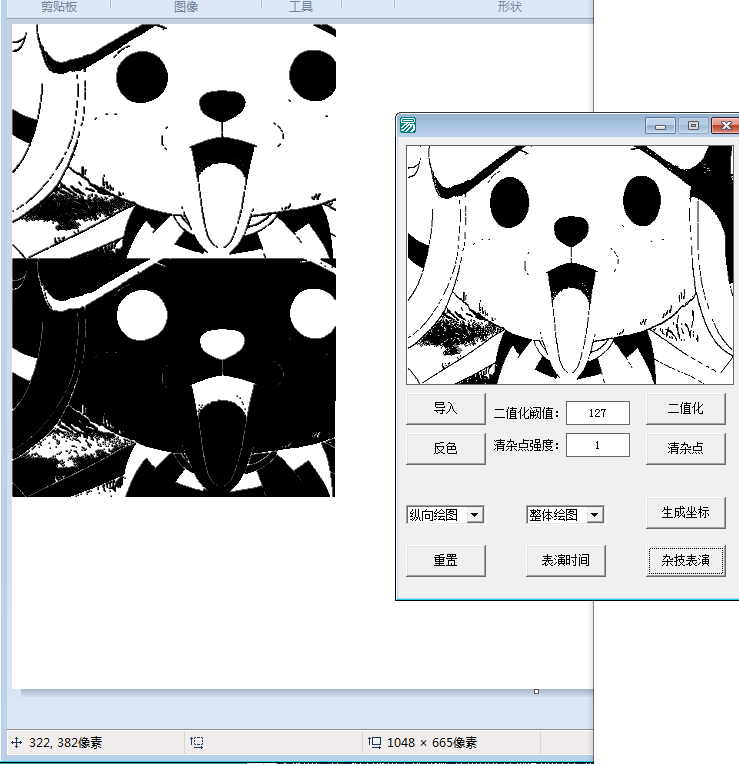Open the 纵向绘图 dropdown
Viewport: 739px width, 764px height.
coord(474,515)
